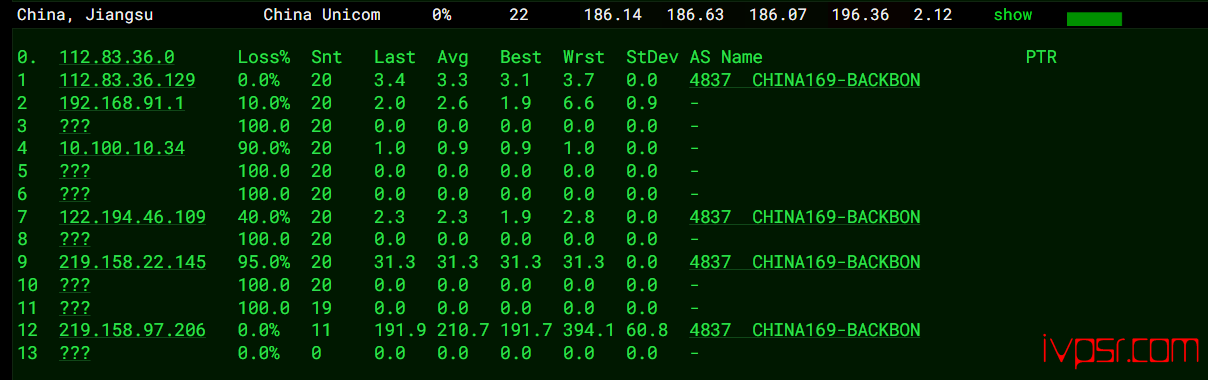Open IP link 112.83.36.129
Viewport: 1208px width, 380px height.
[127, 80]
